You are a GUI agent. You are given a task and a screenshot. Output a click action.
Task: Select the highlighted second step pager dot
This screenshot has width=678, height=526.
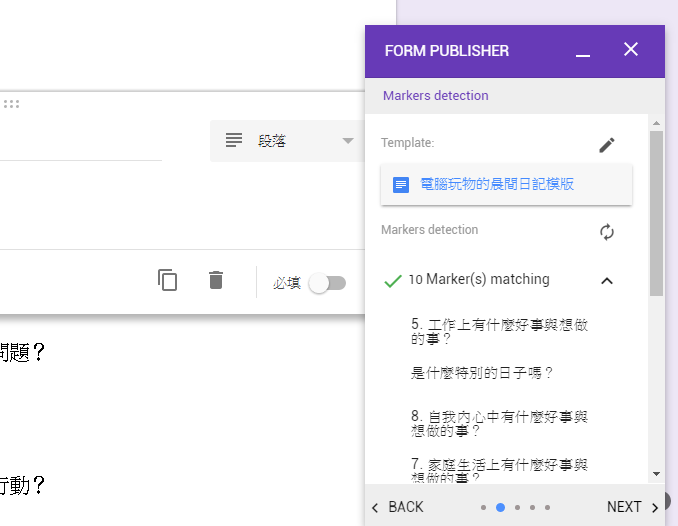pyautogui.click(x=500, y=507)
